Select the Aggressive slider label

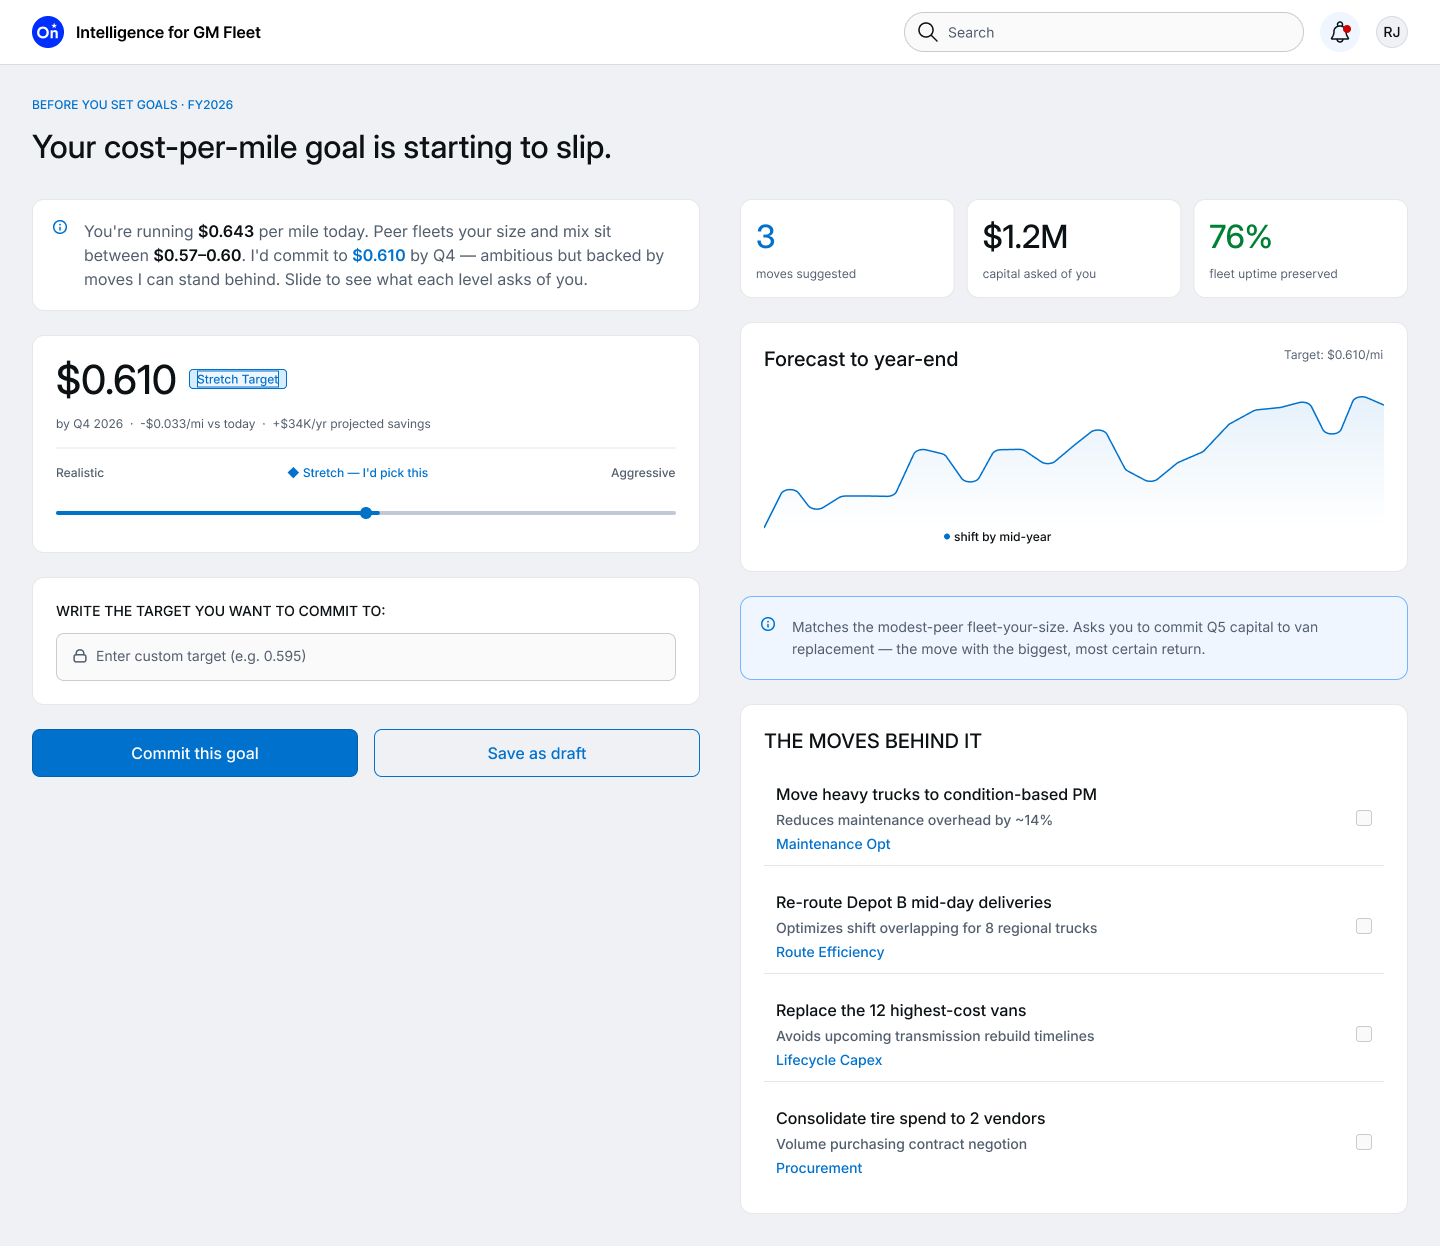643,473
